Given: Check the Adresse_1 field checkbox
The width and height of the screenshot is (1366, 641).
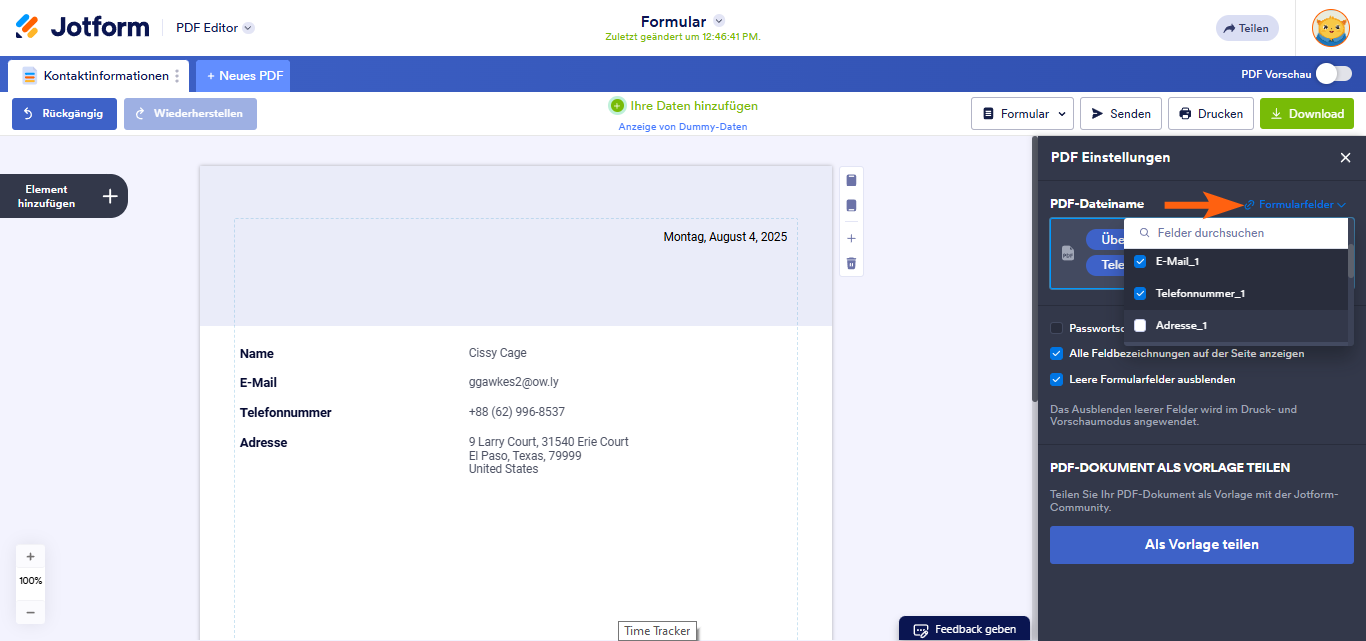Looking at the screenshot, I should point(1140,325).
